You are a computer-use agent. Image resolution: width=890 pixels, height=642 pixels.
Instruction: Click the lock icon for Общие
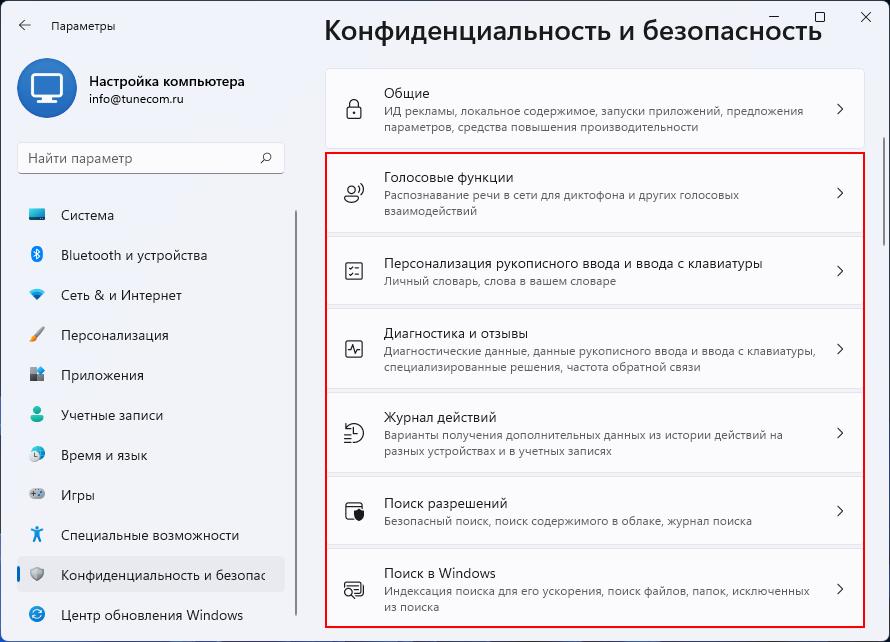pos(354,109)
